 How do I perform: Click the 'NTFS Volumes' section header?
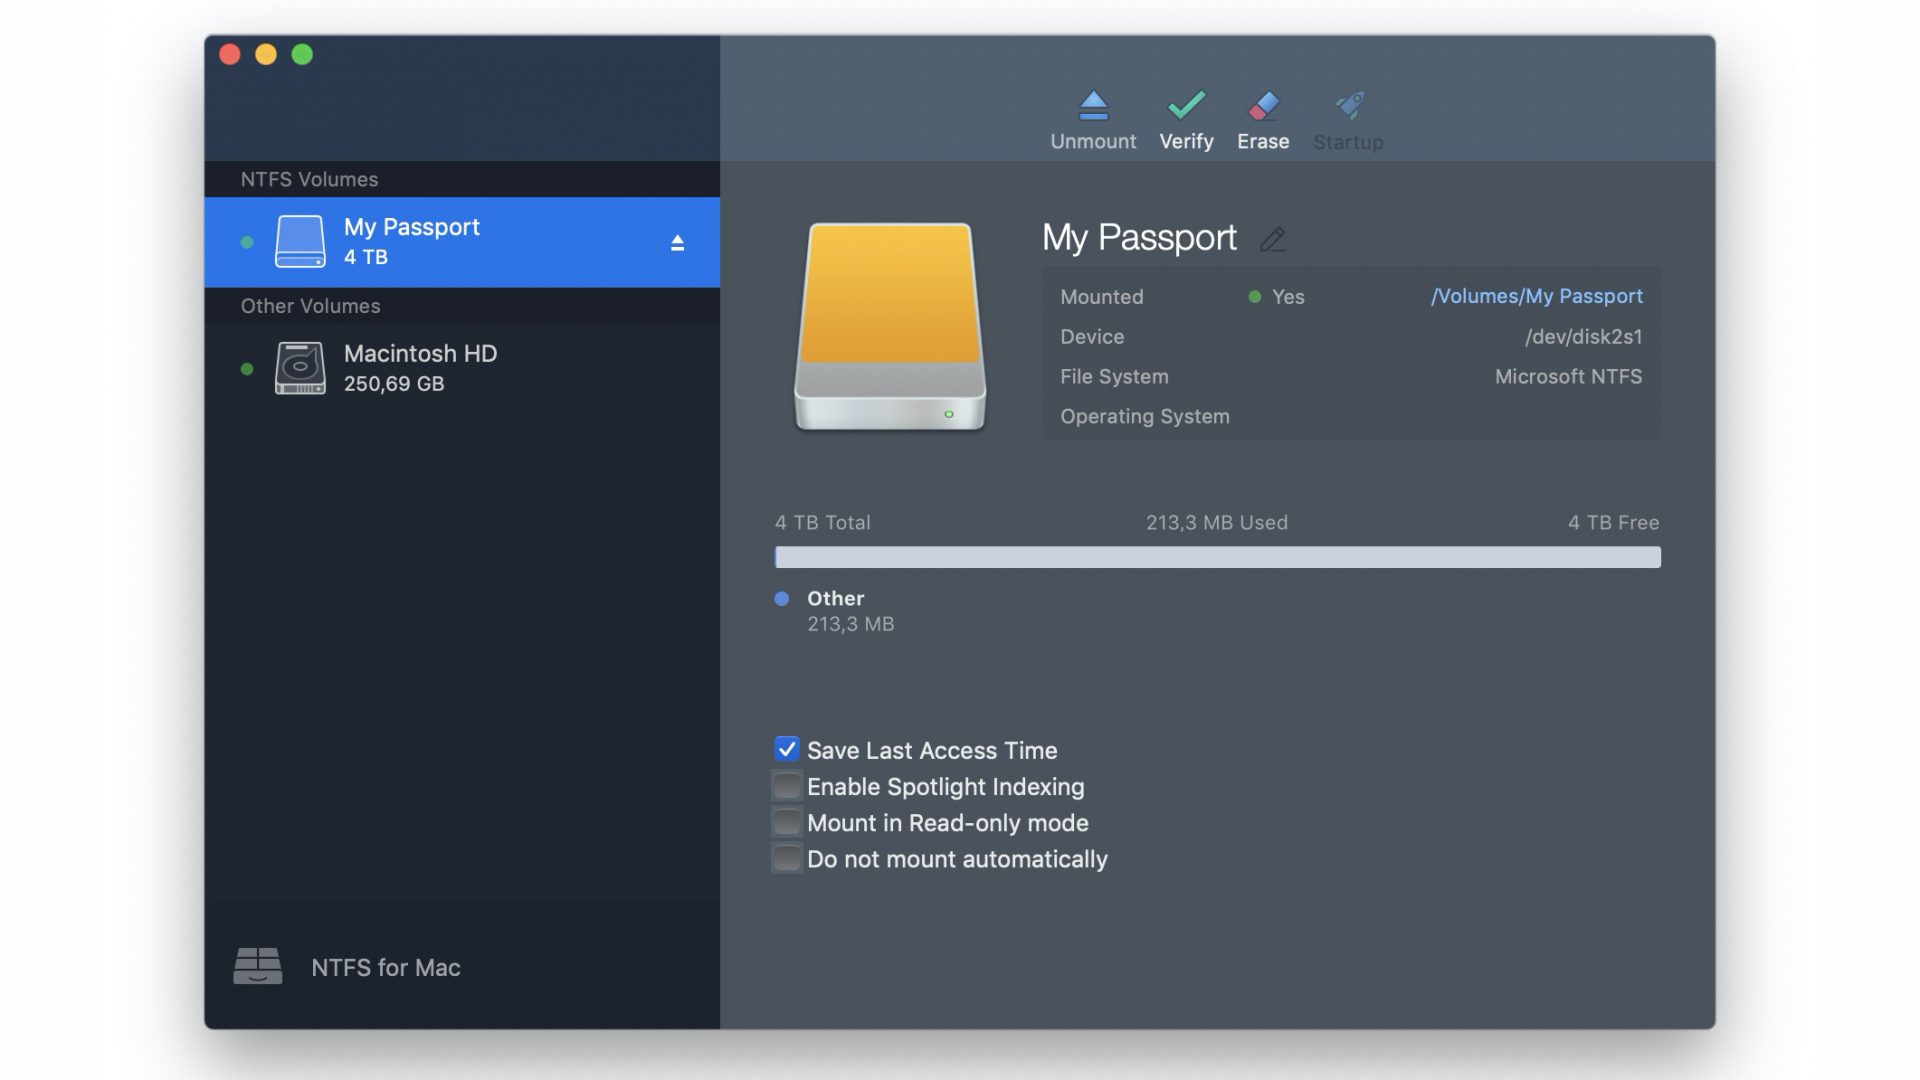(309, 179)
